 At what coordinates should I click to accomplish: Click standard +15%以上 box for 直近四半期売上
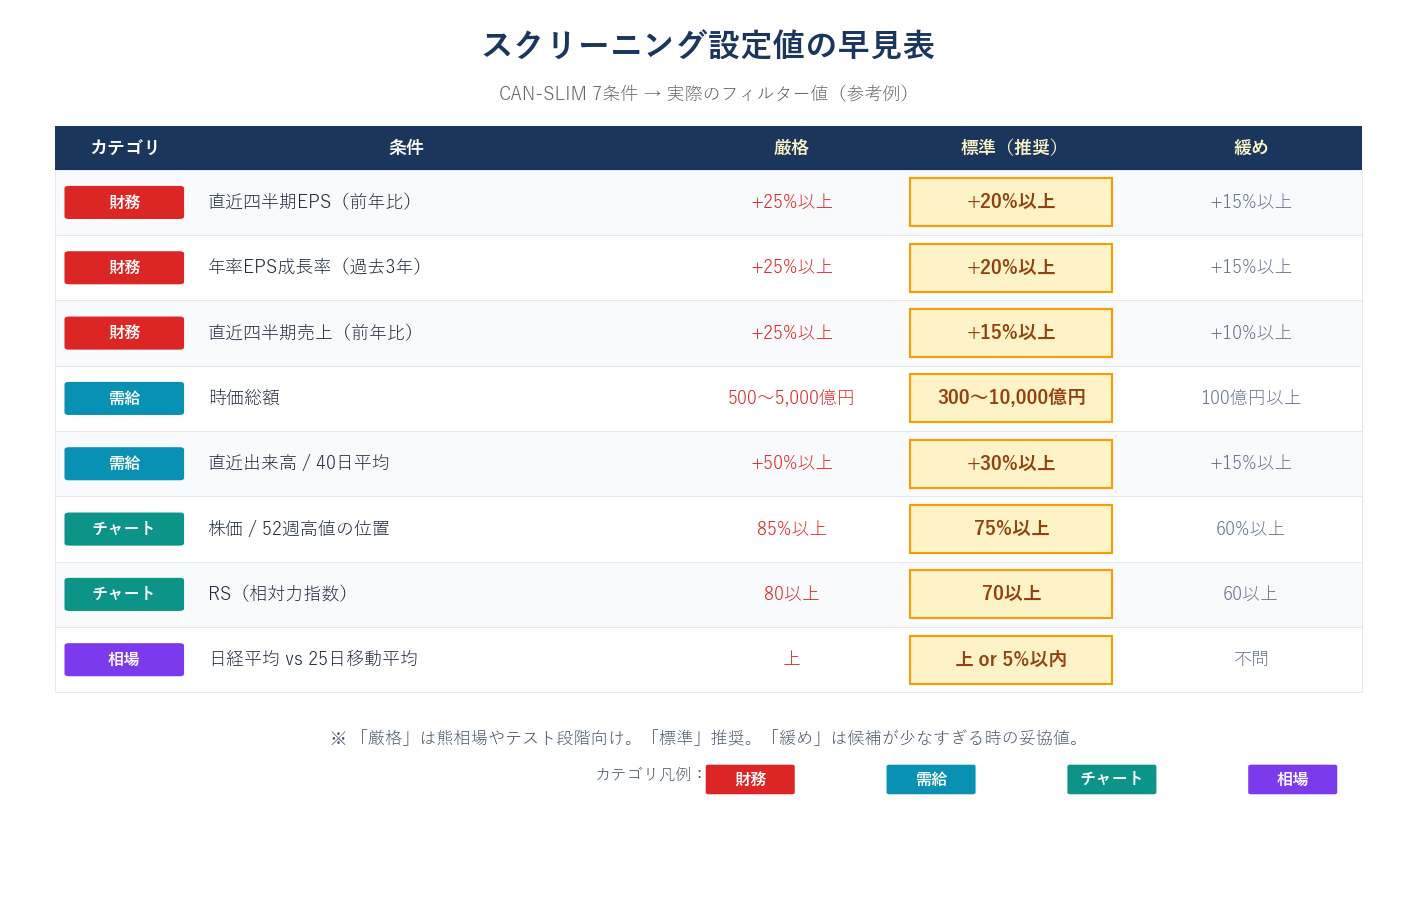click(x=1011, y=333)
